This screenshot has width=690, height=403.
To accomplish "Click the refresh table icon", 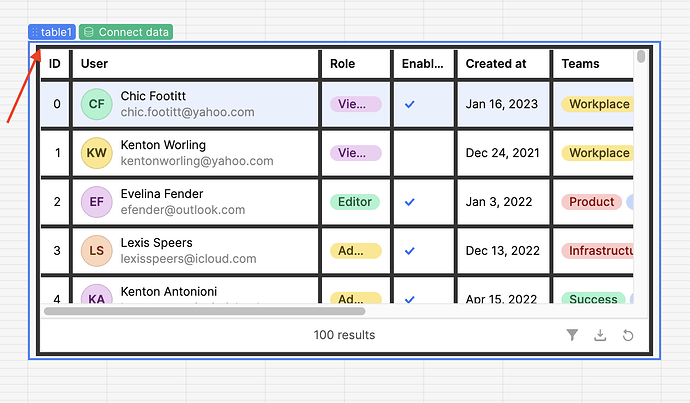I will coord(628,335).
